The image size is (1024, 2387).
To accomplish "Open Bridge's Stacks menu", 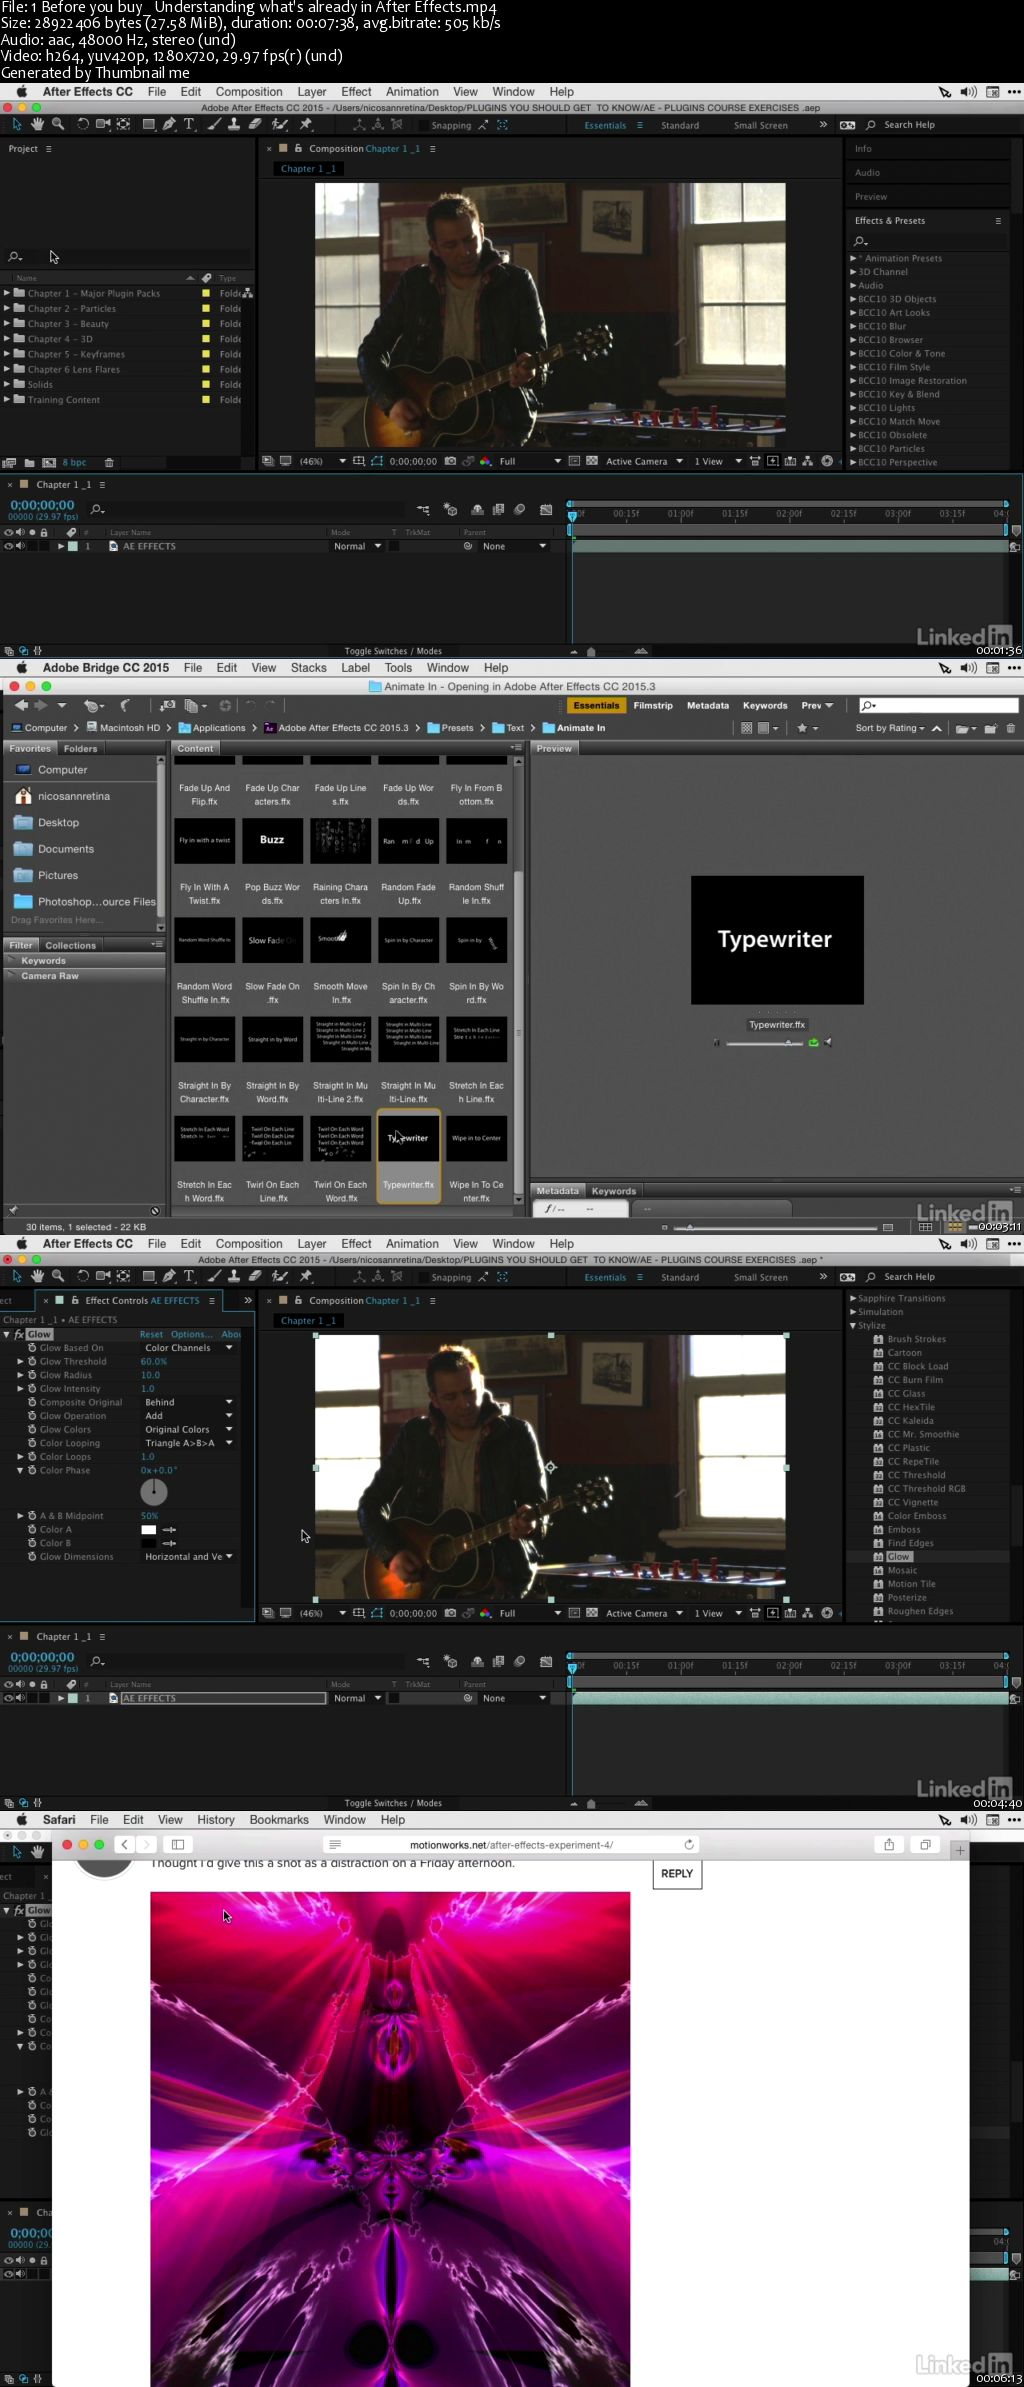I will [x=309, y=668].
